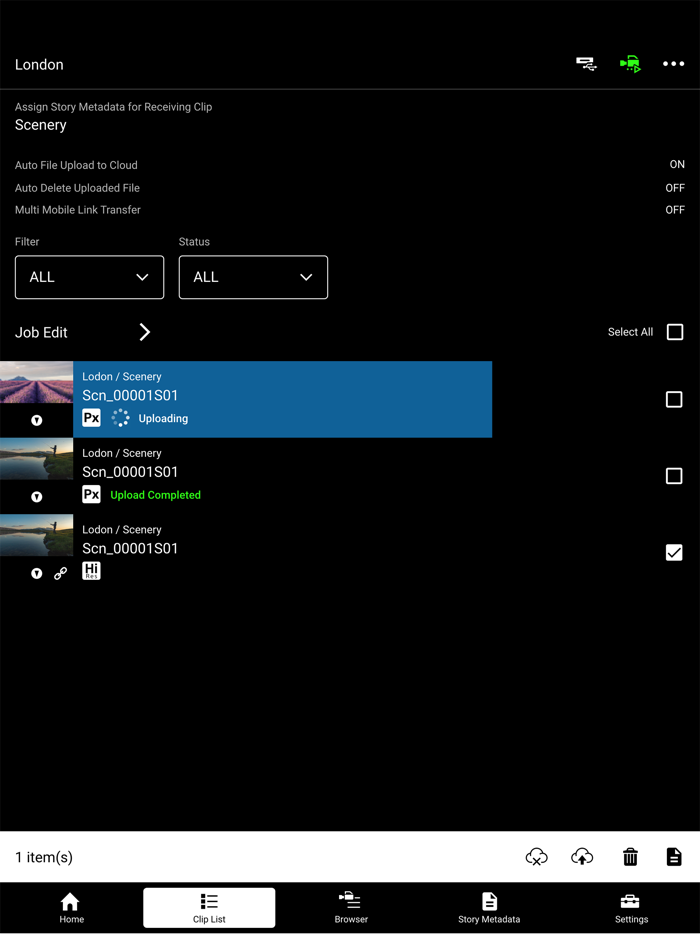Uncheck the checked Hi Res clip checkbox
The width and height of the screenshot is (700, 934).
pos(674,552)
